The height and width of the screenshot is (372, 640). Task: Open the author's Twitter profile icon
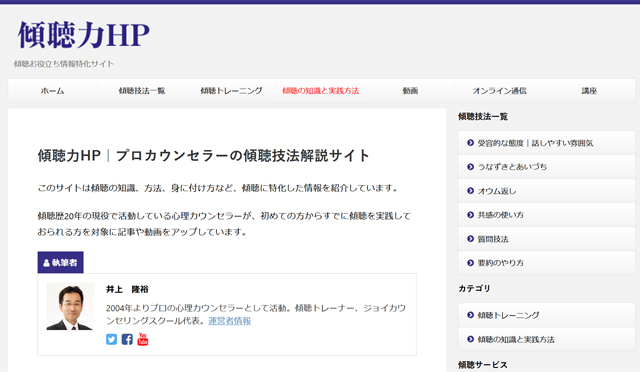[111, 339]
